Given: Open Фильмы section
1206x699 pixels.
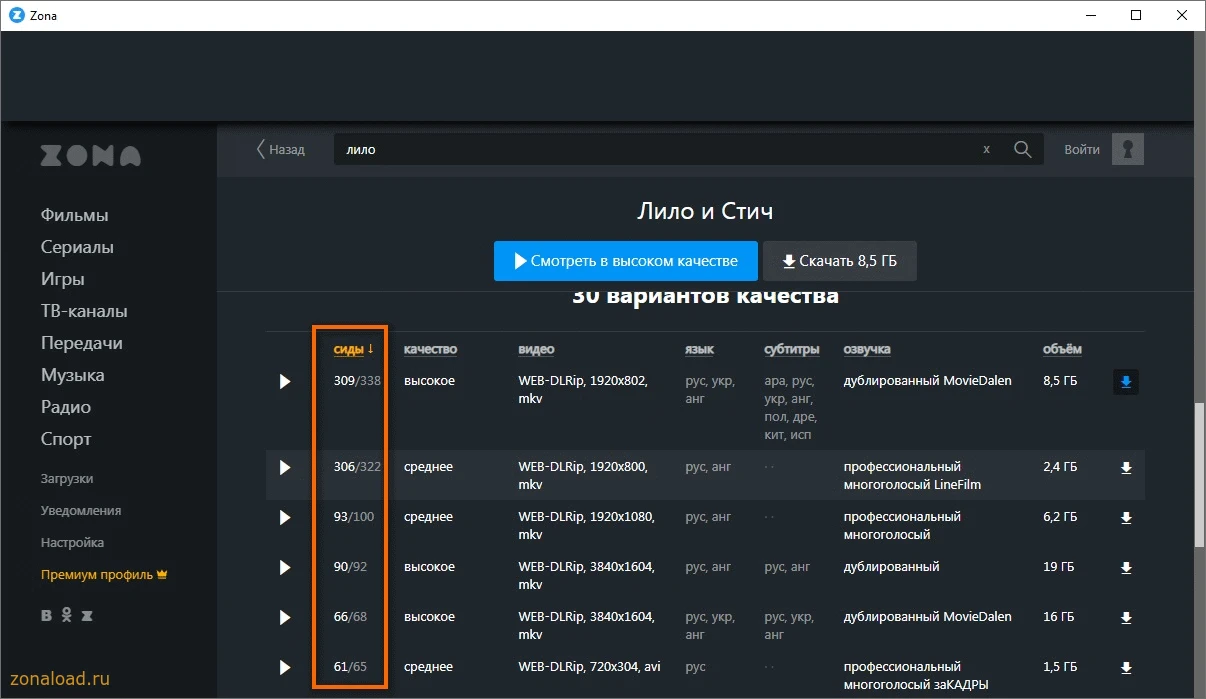Looking at the screenshot, I should pos(75,215).
